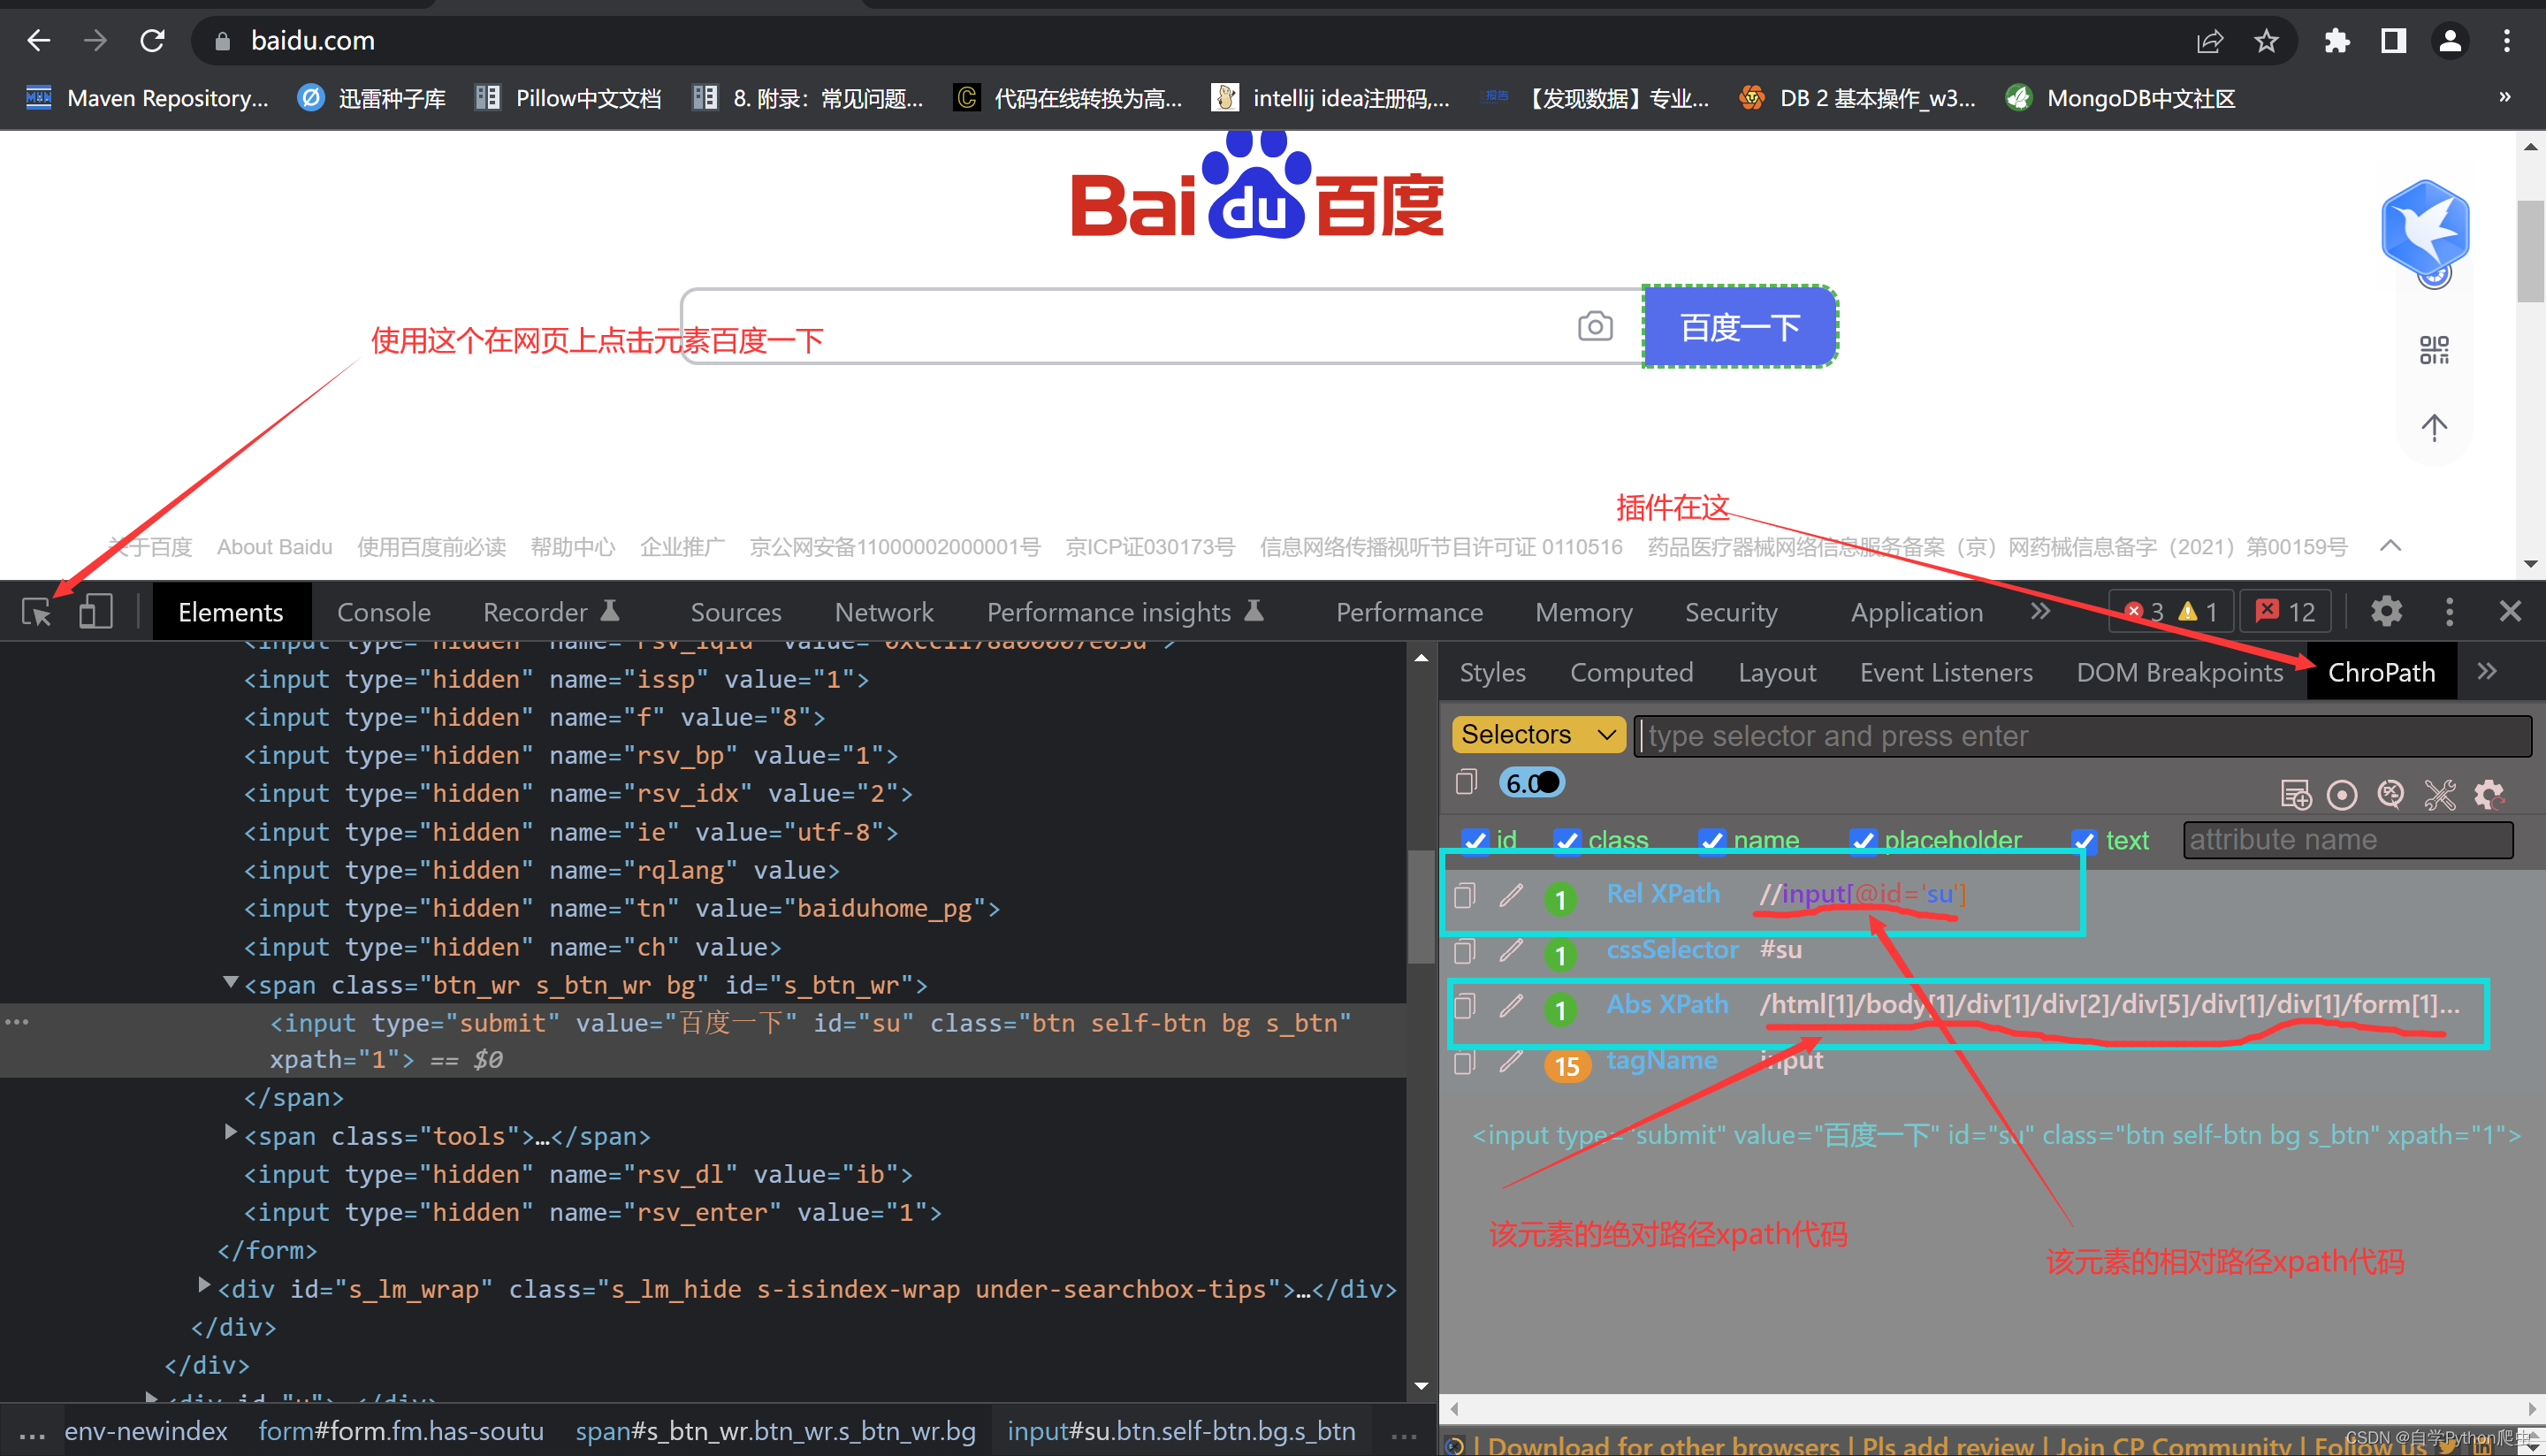The image size is (2546, 1456).
Task: Open DevTools customize three-dot menu
Action: [x=2449, y=611]
